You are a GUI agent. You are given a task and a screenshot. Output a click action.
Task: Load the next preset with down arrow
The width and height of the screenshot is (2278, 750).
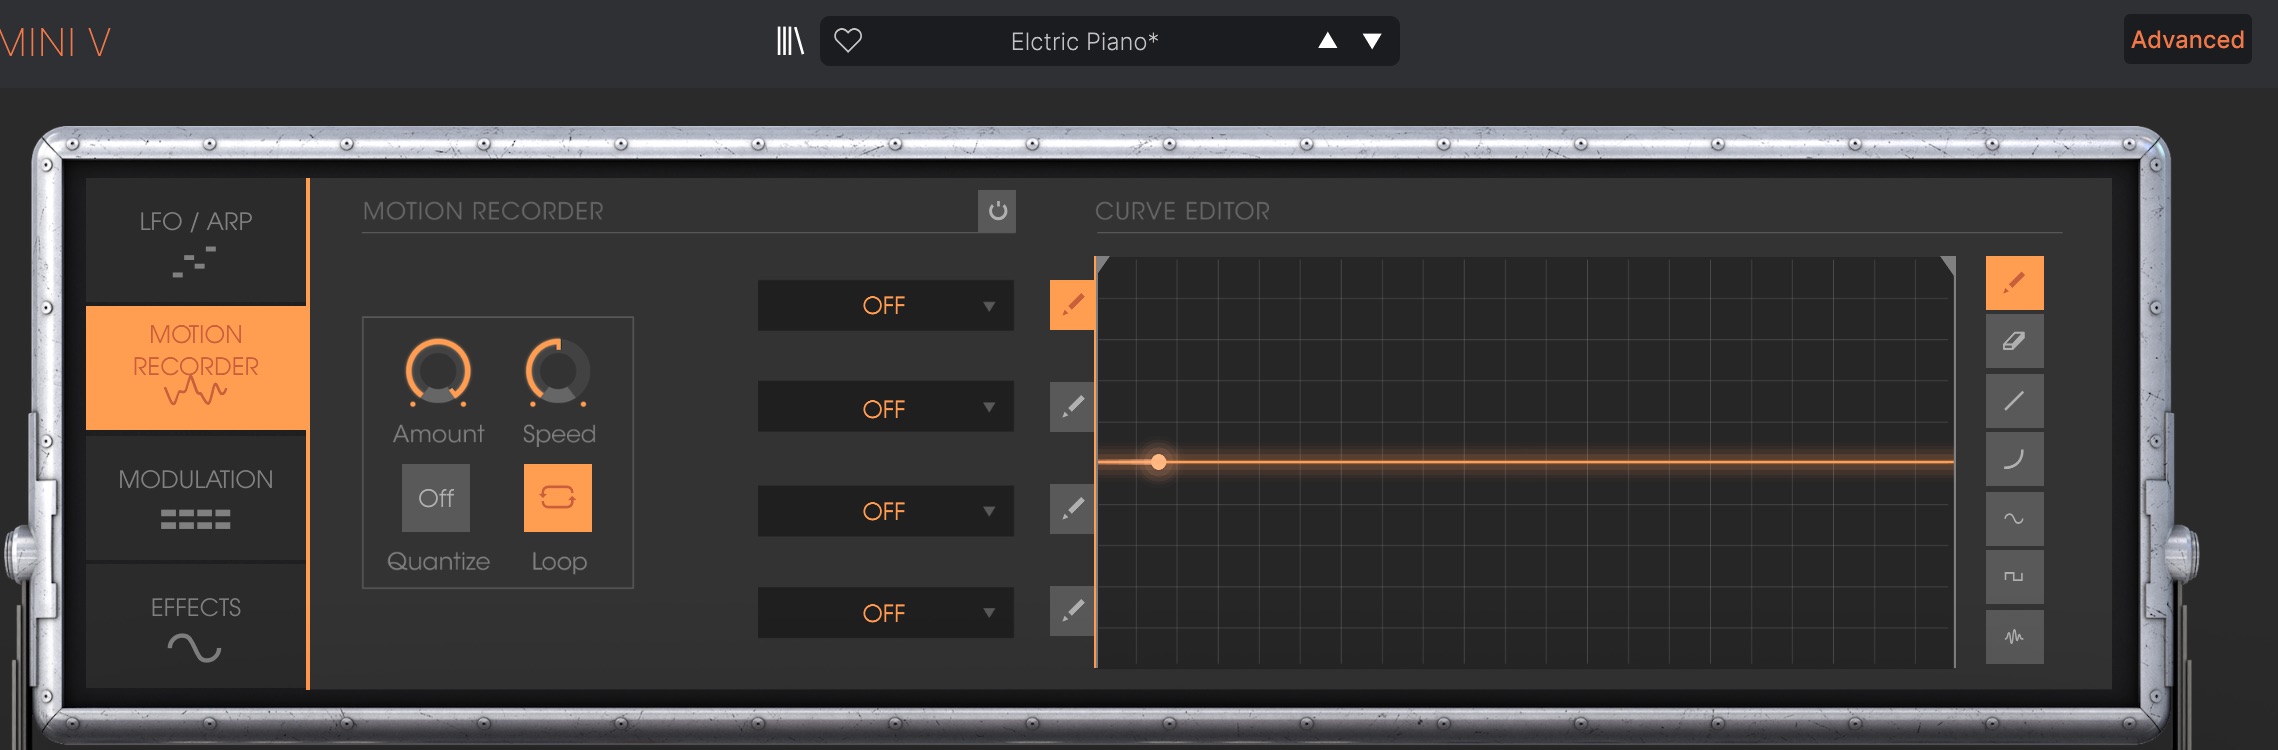(1372, 41)
